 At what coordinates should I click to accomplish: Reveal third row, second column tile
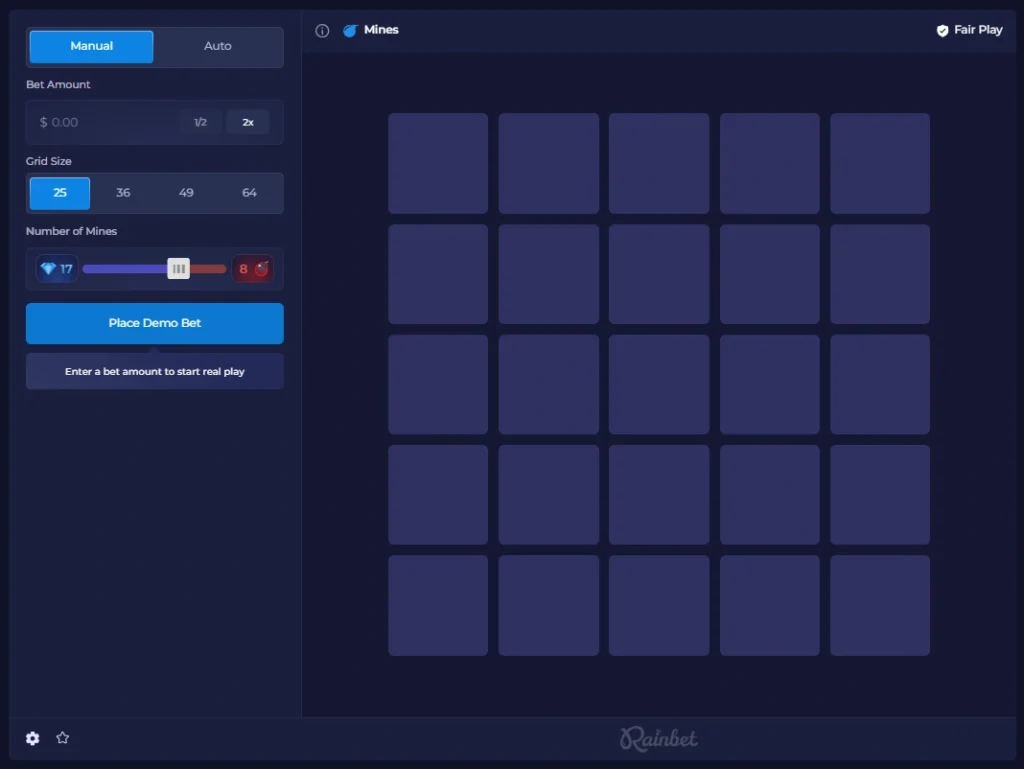(549, 384)
